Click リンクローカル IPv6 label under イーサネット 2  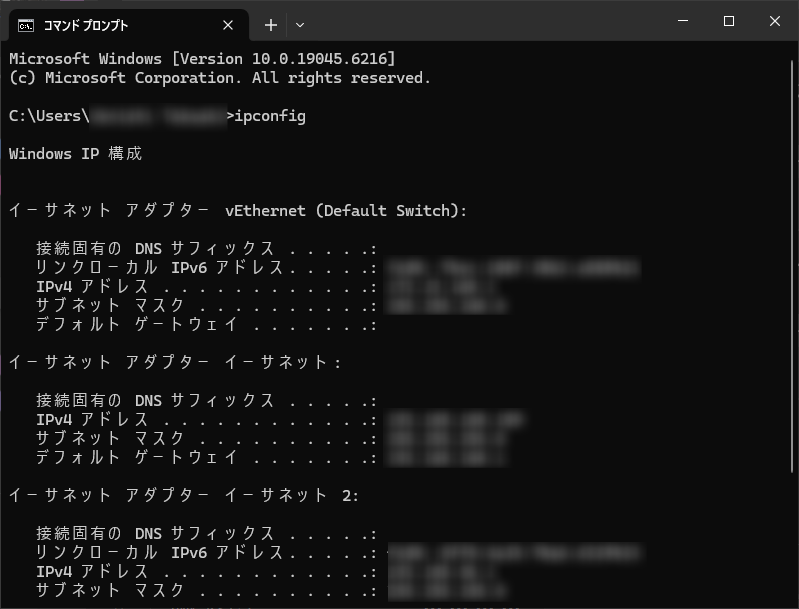[x=159, y=552]
